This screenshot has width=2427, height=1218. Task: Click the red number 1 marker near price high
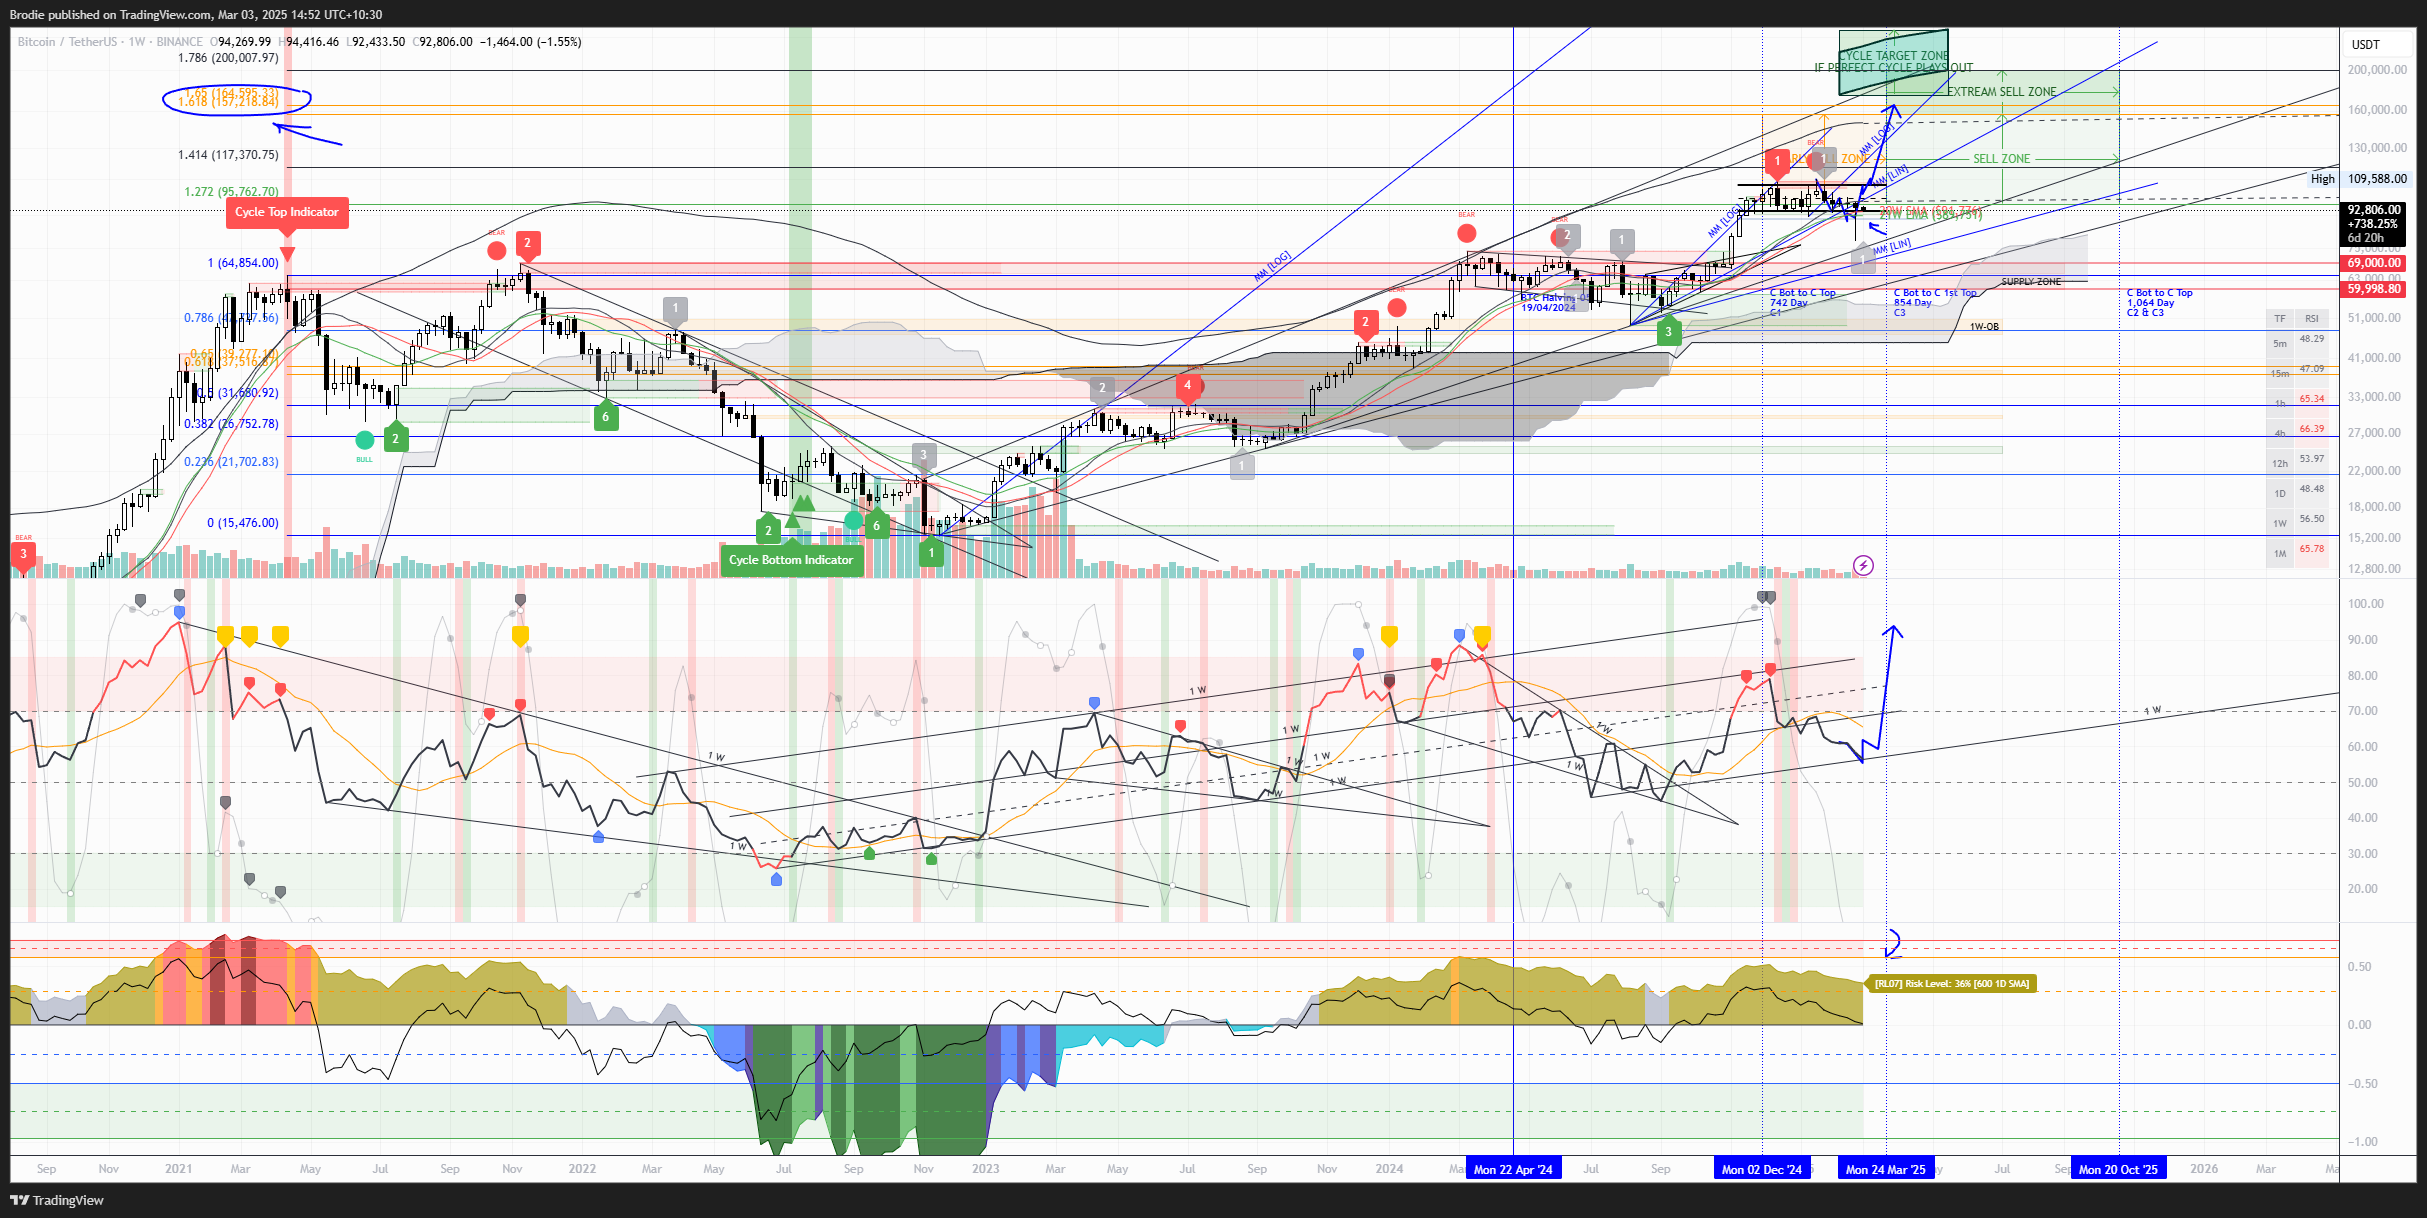(1777, 160)
